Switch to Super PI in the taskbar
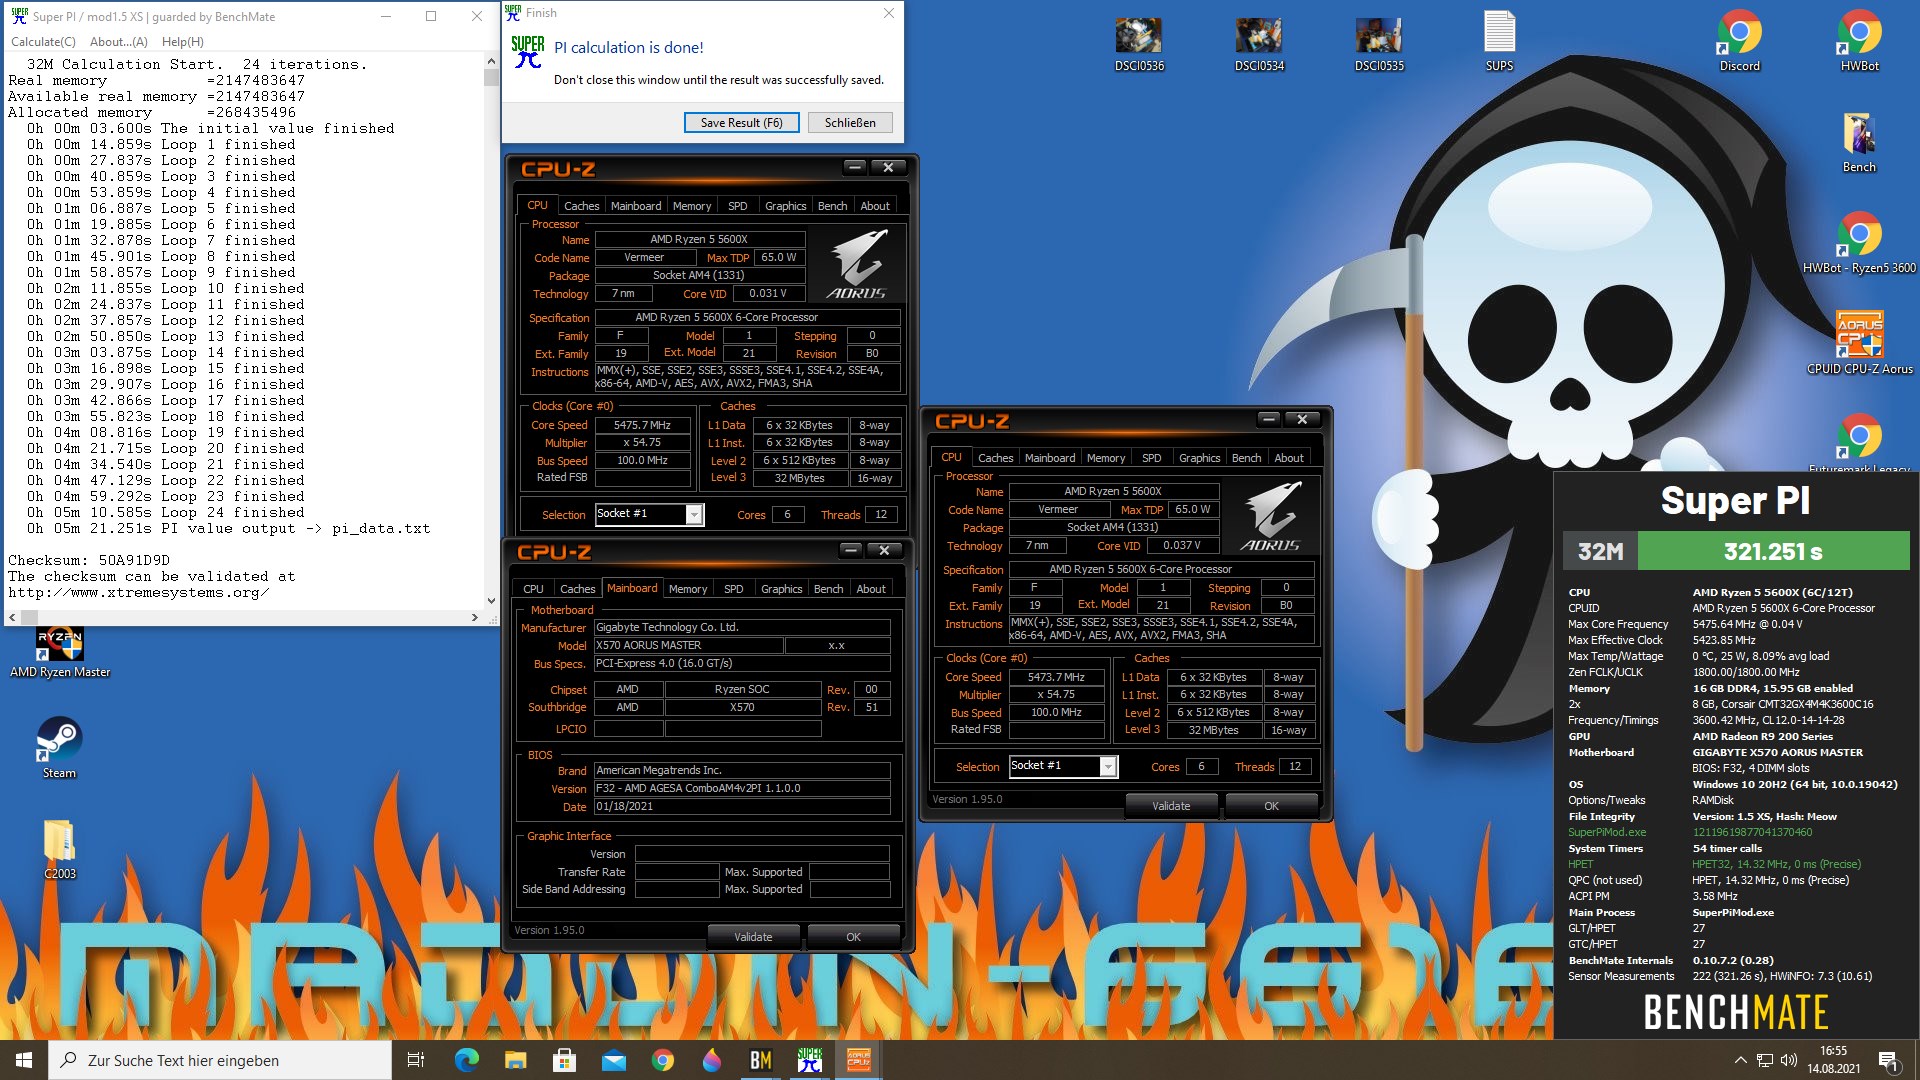The height and width of the screenshot is (1080, 1920). (809, 1060)
